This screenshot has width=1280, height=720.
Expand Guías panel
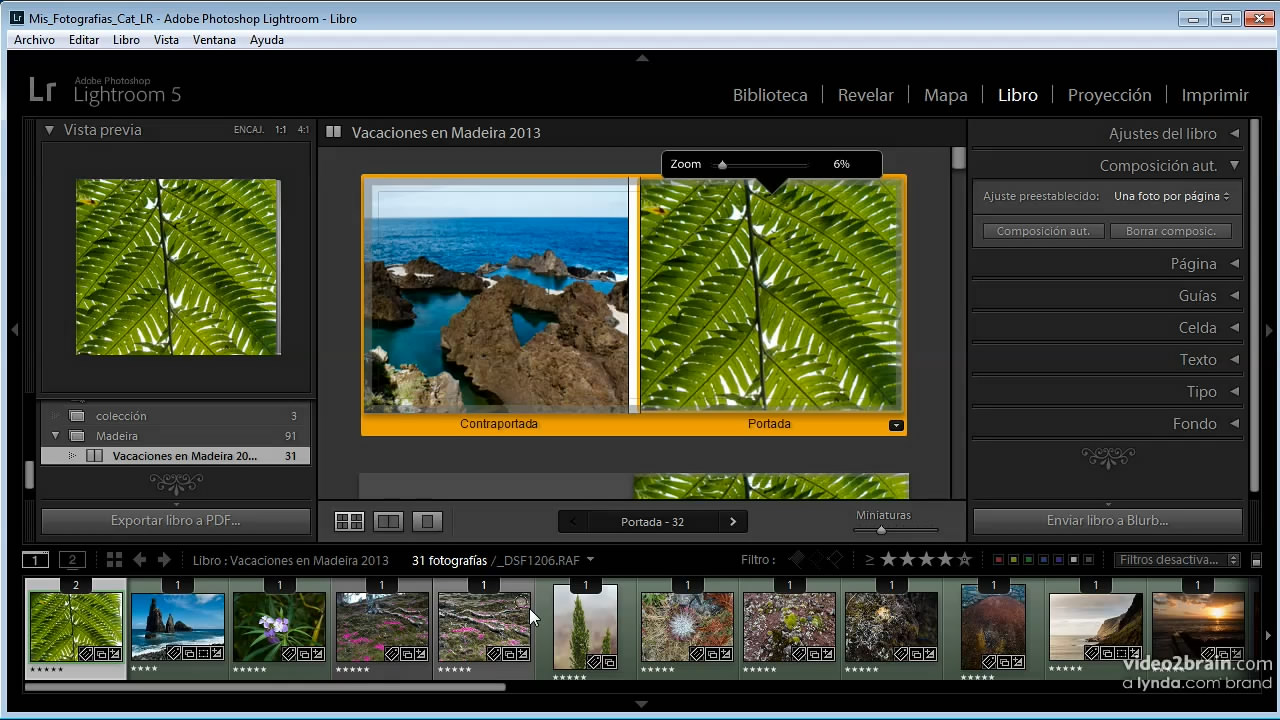[x=1235, y=295]
